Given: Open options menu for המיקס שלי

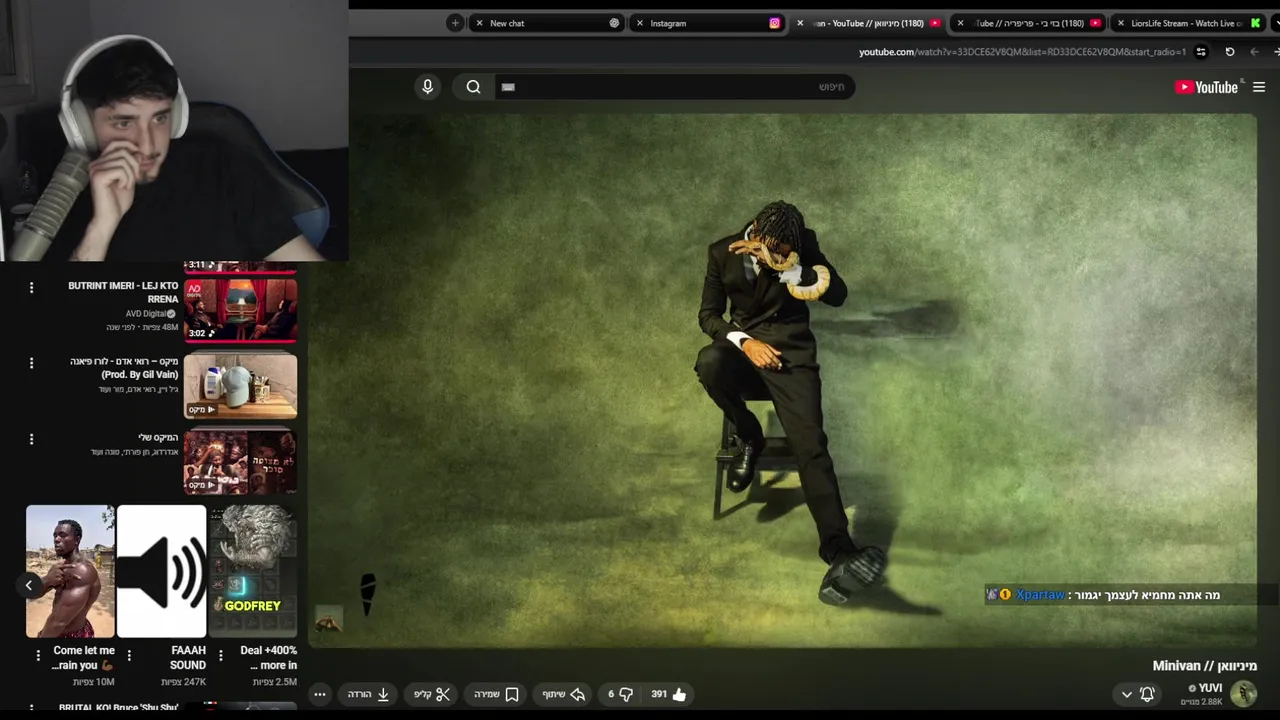Looking at the screenshot, I should (x=31, y=439).
